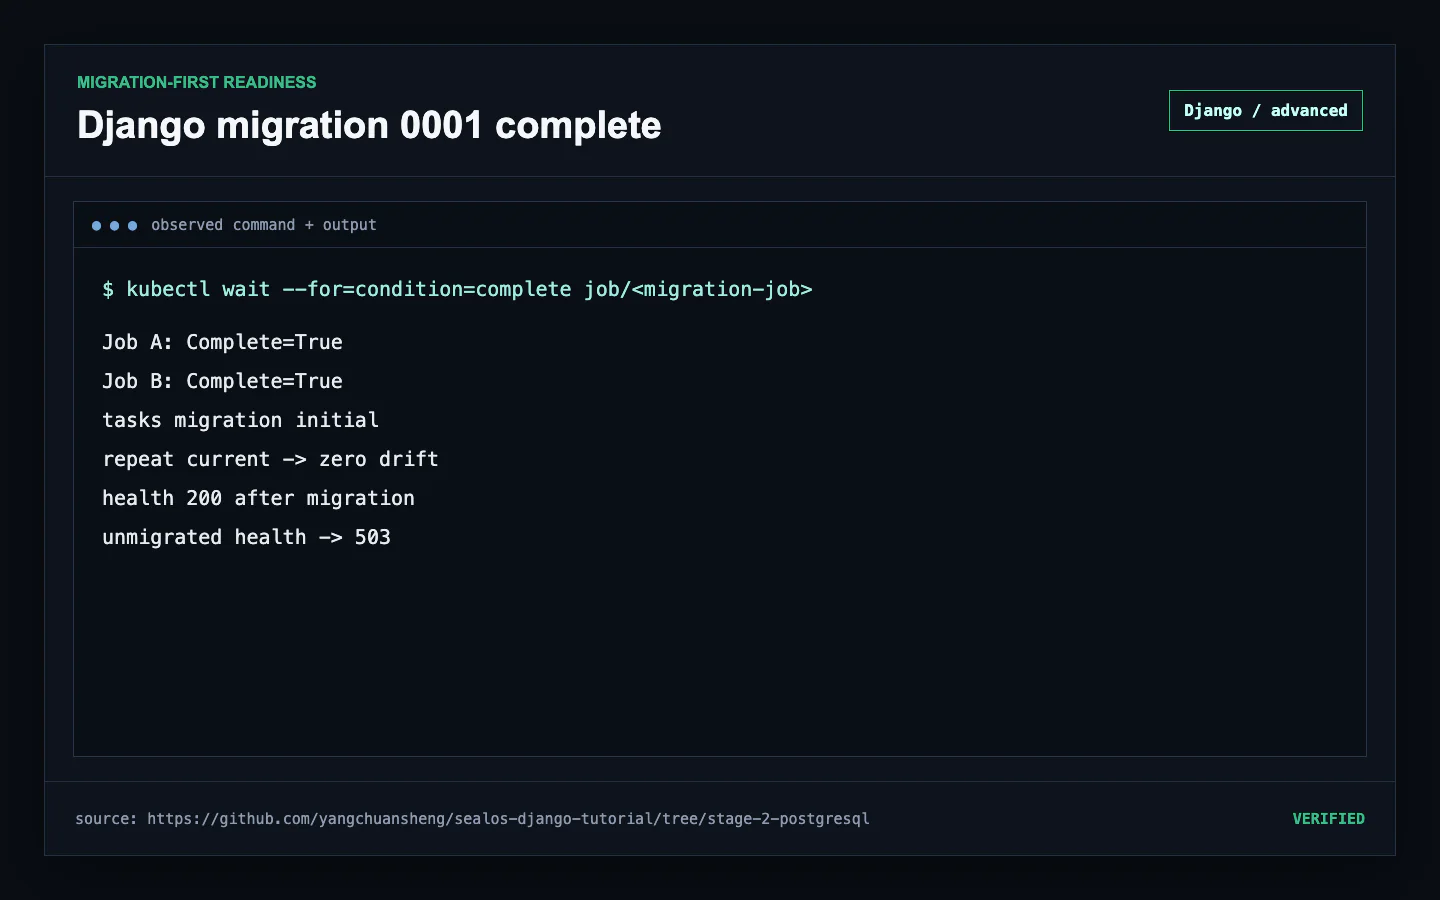
Task: Open the GitHub source URL link
Action: [x=508, y=819]
